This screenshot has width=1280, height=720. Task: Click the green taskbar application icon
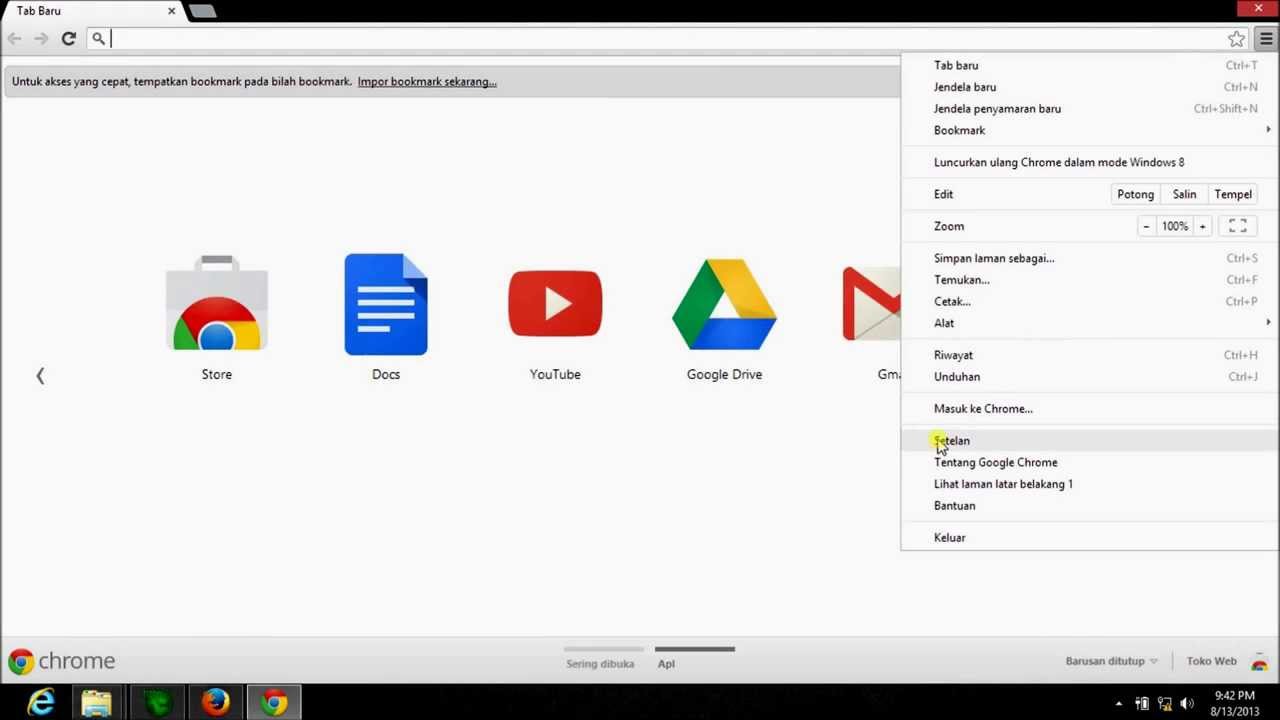point(157,703)
